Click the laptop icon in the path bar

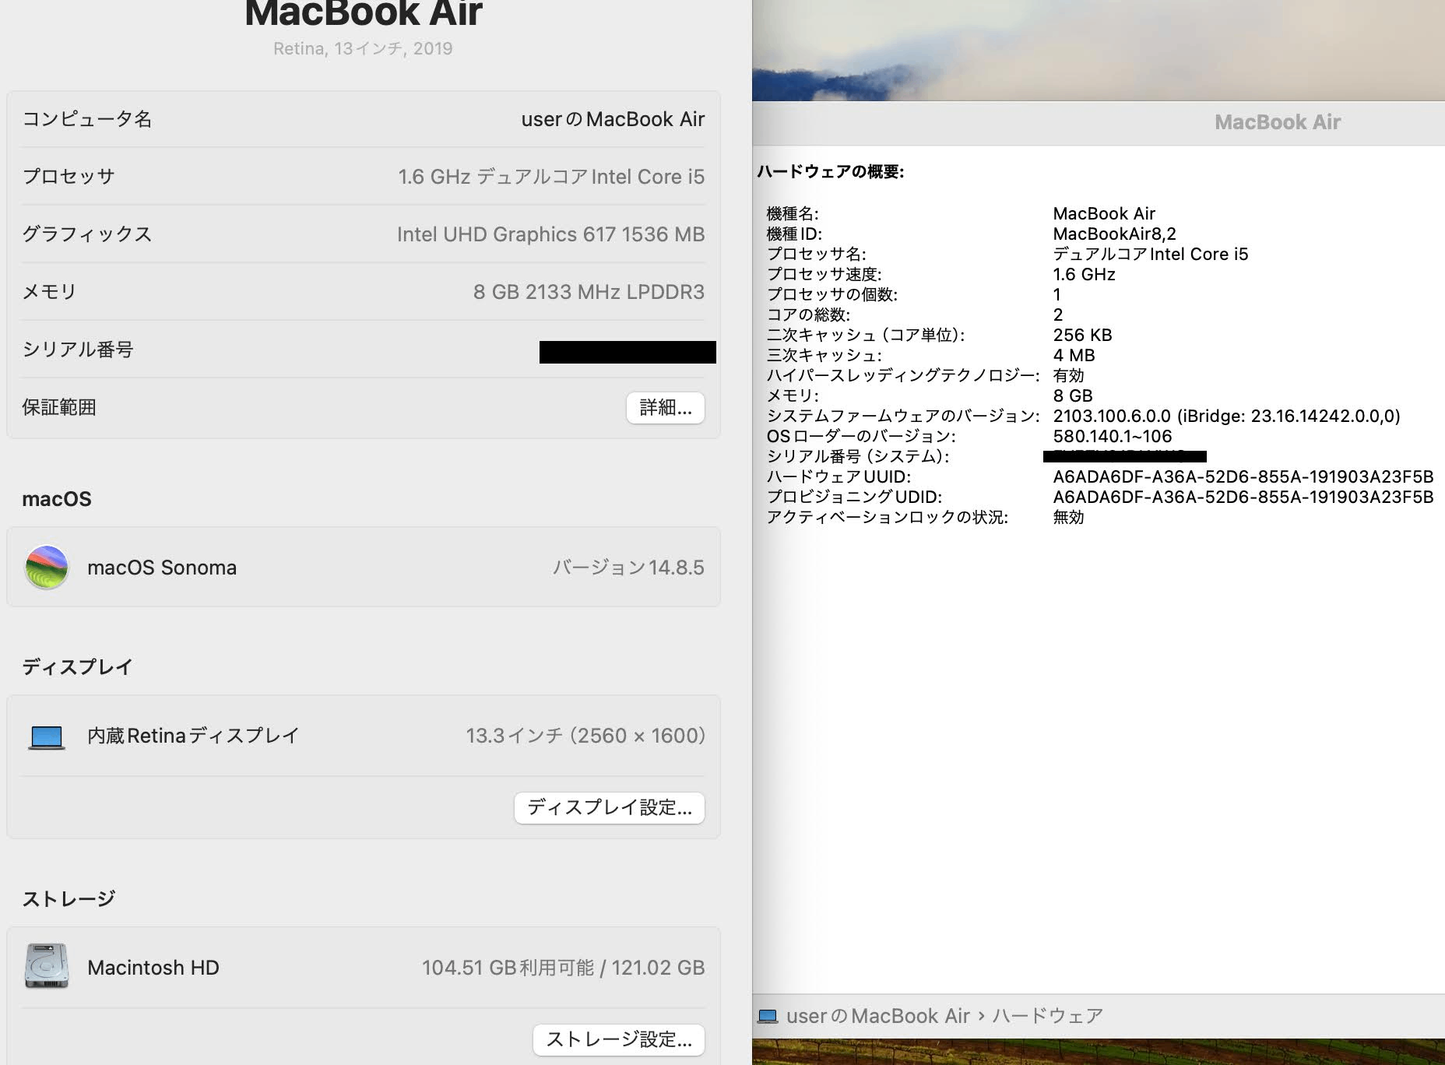[x=768, y=1016]
